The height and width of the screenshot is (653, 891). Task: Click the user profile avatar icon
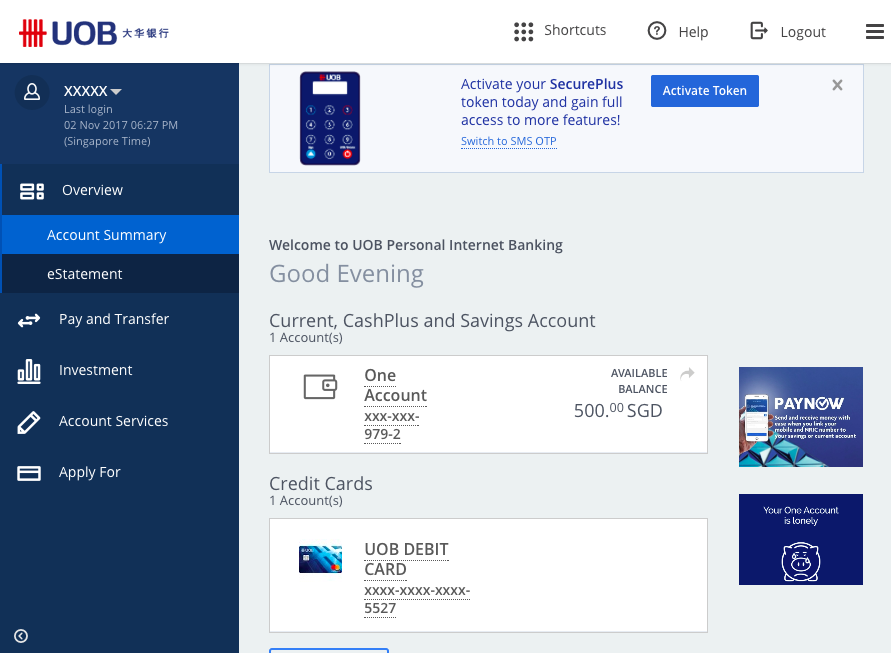click(x=32, y=91)
